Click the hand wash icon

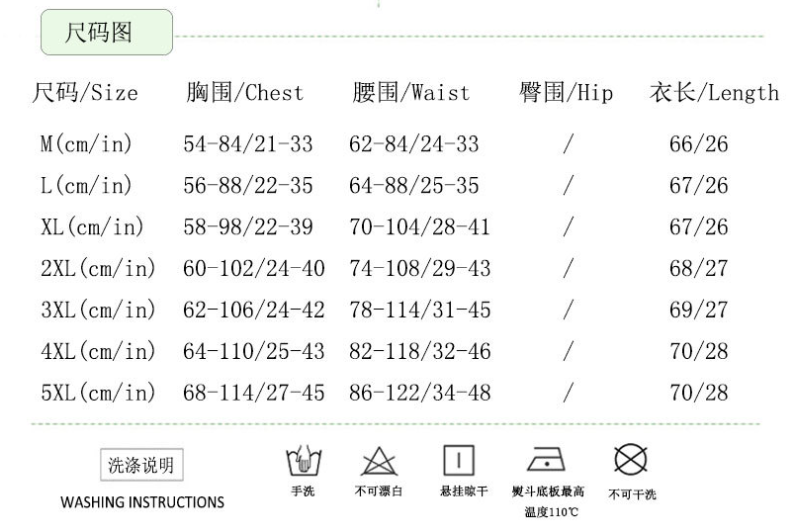click(x=296, y=463)
